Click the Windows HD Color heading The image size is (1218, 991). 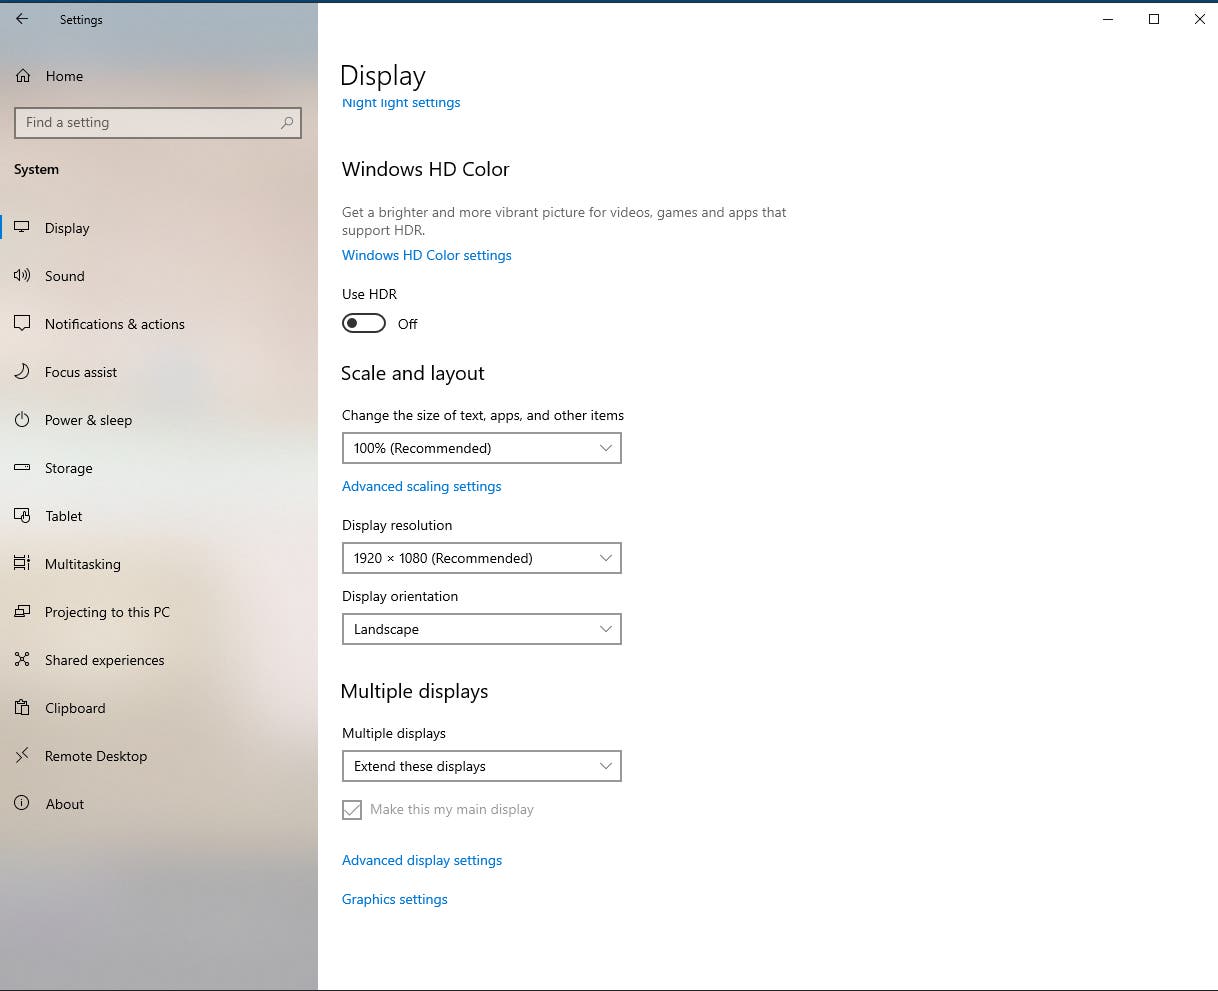click(426, 169)
